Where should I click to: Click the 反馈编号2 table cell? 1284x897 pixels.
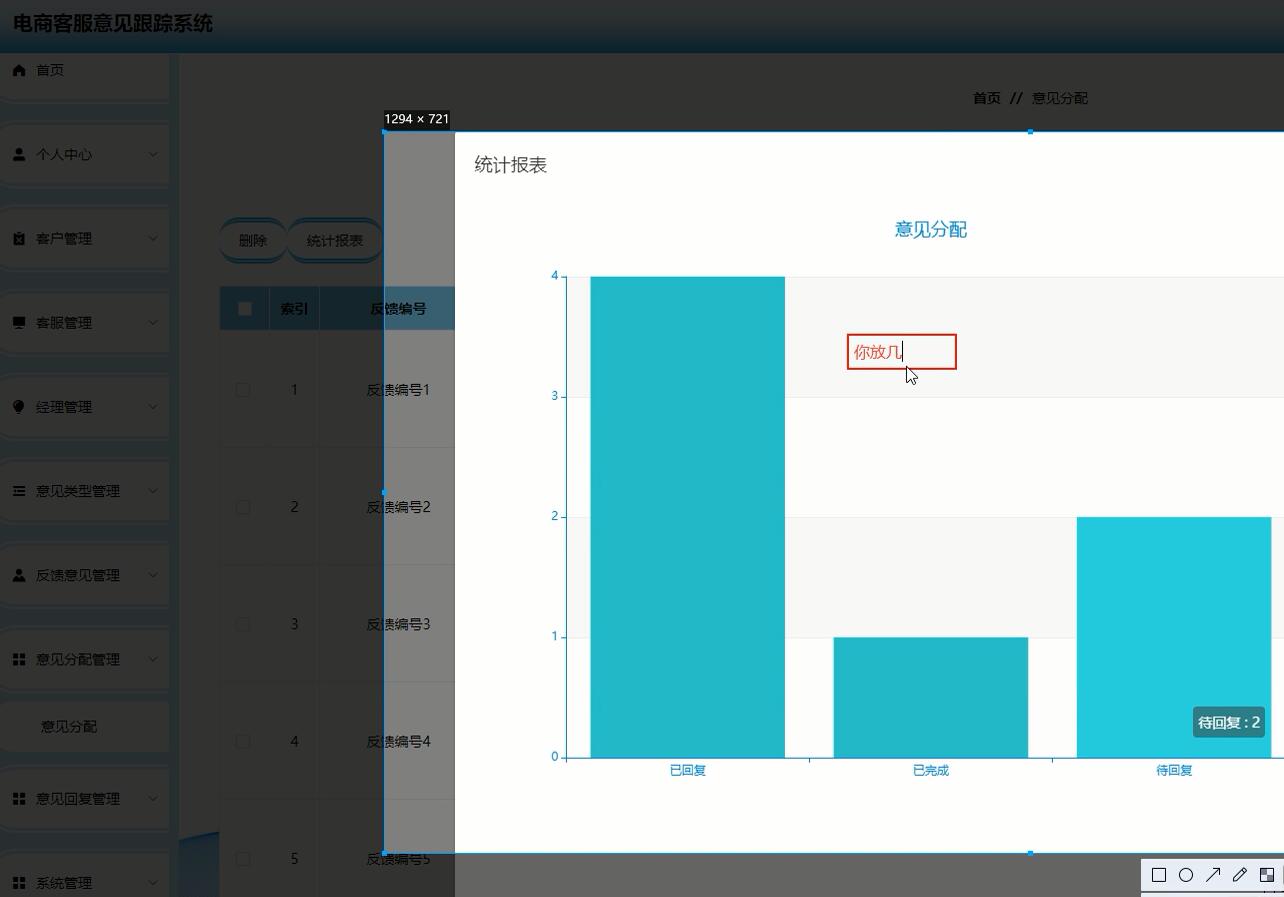(x=398, y=507)
